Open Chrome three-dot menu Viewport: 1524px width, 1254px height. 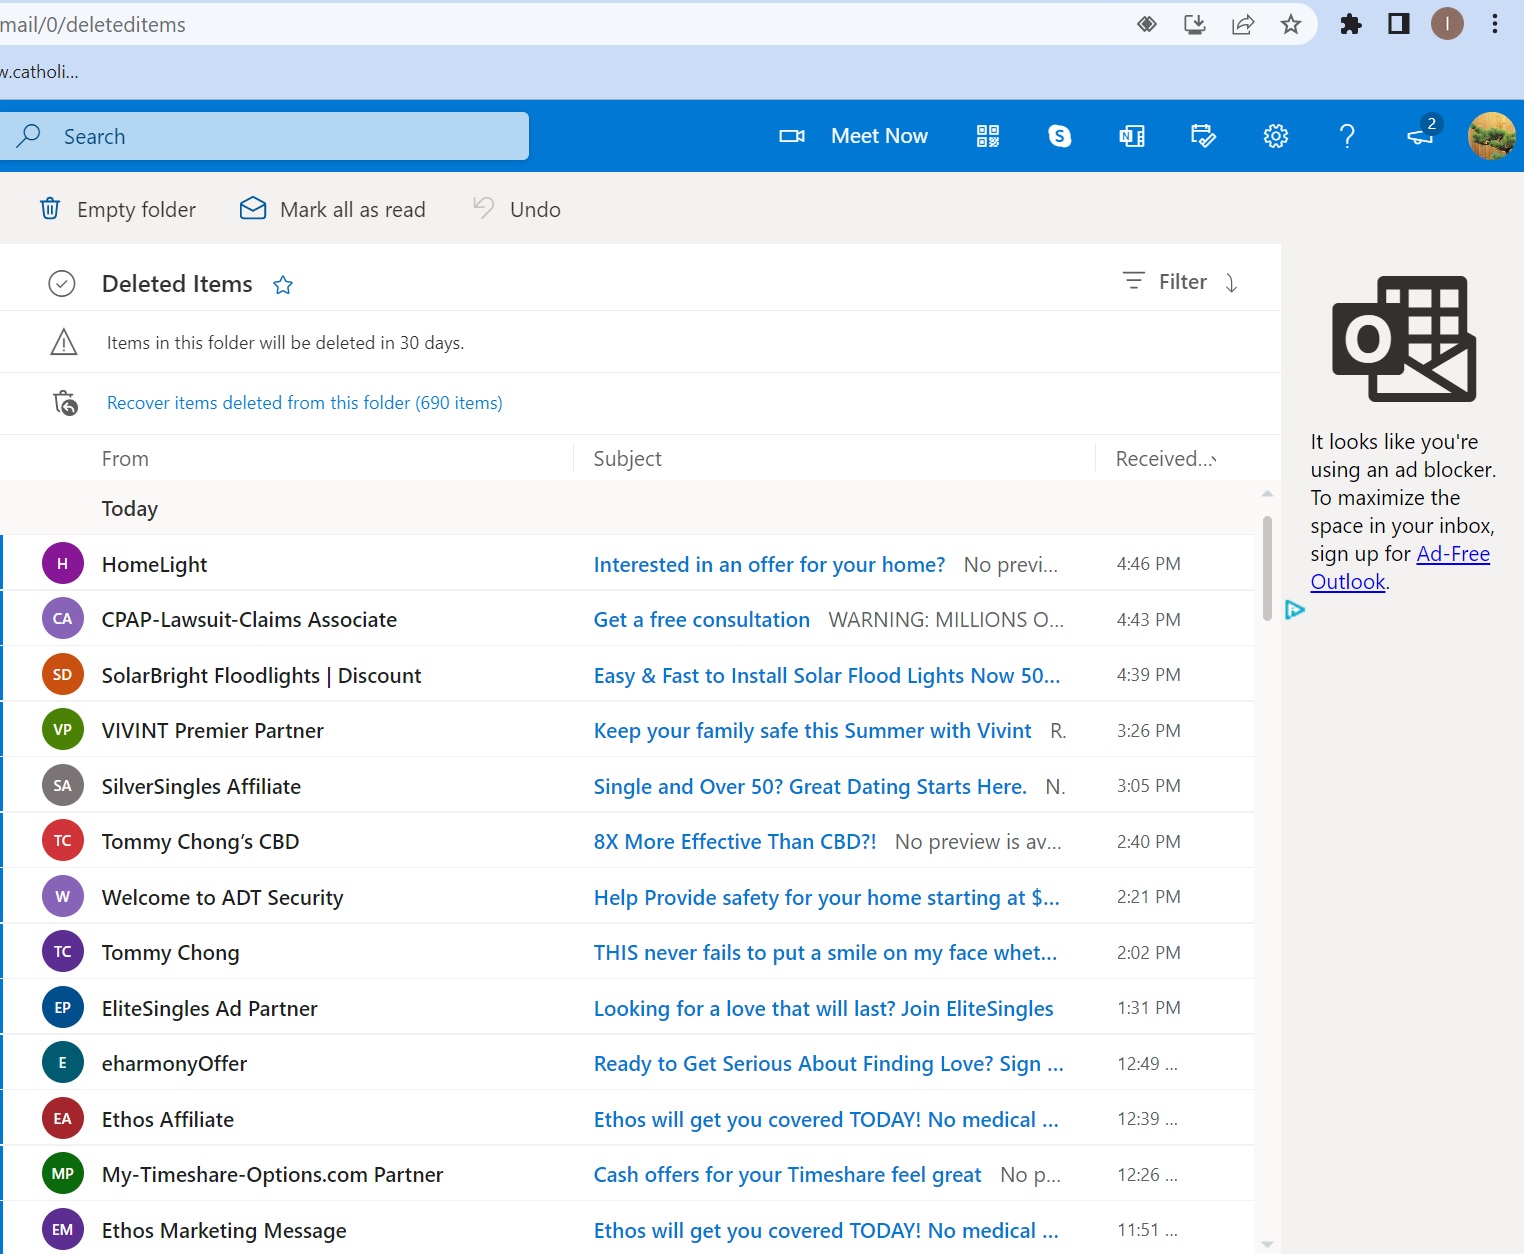pyautogui.click(x=1495, y=24)
